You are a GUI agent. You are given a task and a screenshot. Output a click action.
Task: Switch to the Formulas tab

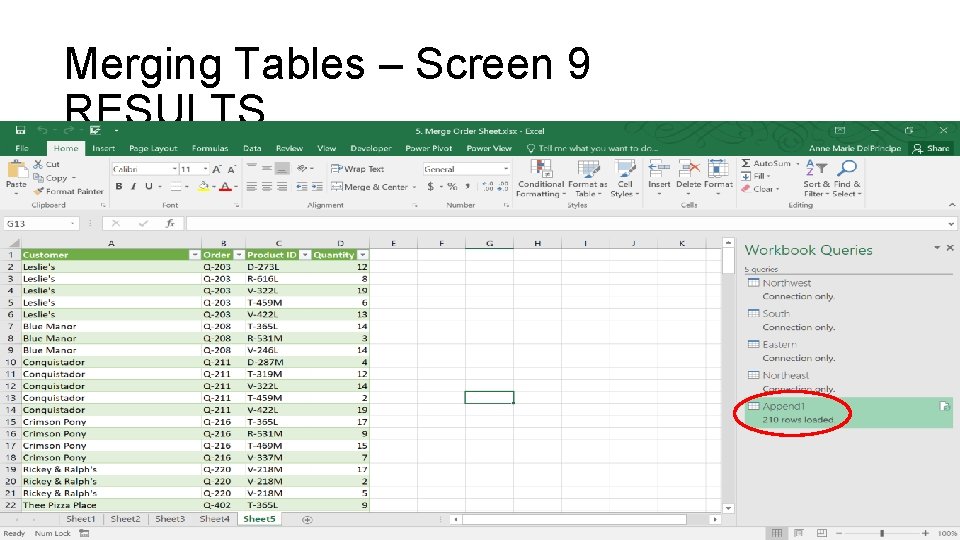[x=210, y=148]
